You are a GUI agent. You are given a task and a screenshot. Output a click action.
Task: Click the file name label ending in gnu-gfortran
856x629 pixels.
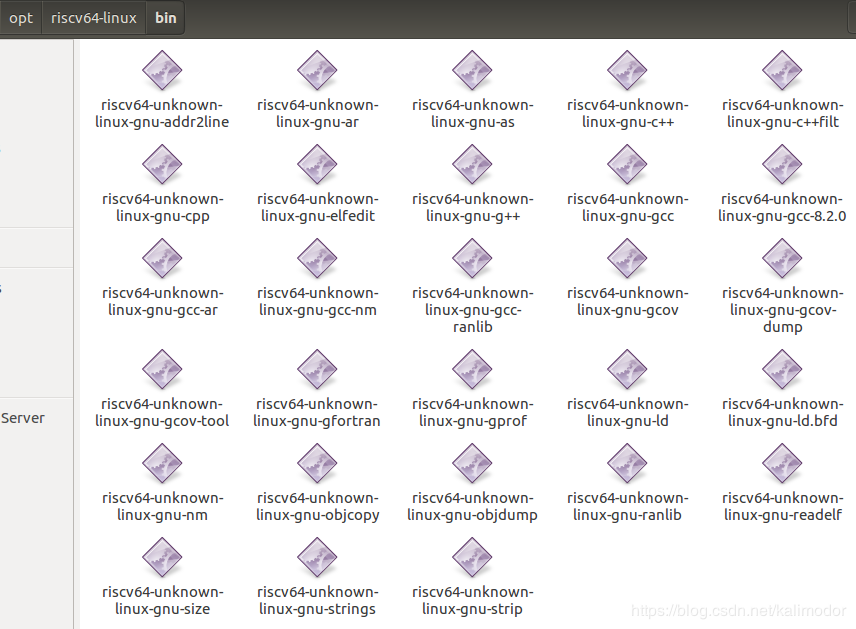coord(317,413)
